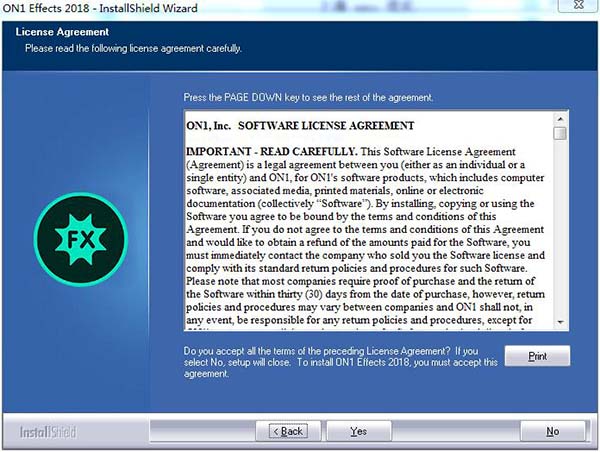Click 'Do you accept all the terms' text
This screenshot has height=452, width=600.
pos(341,362)
